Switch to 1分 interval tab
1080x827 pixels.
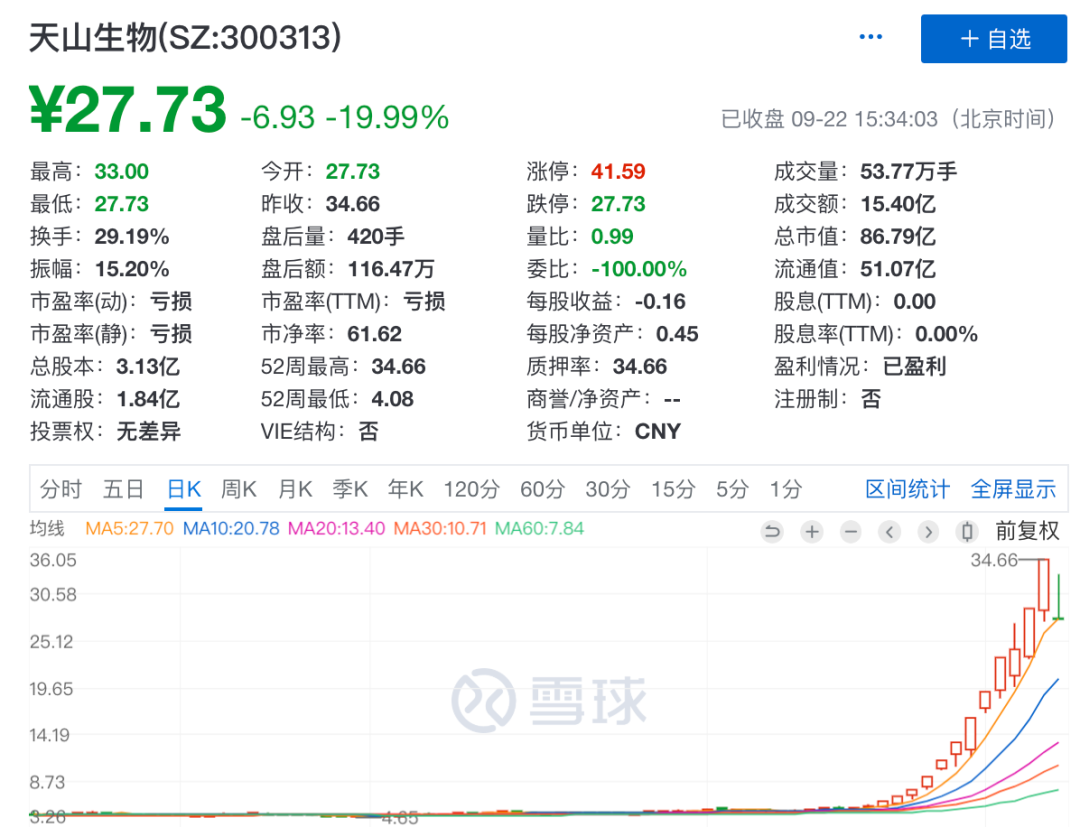(786, 490)
